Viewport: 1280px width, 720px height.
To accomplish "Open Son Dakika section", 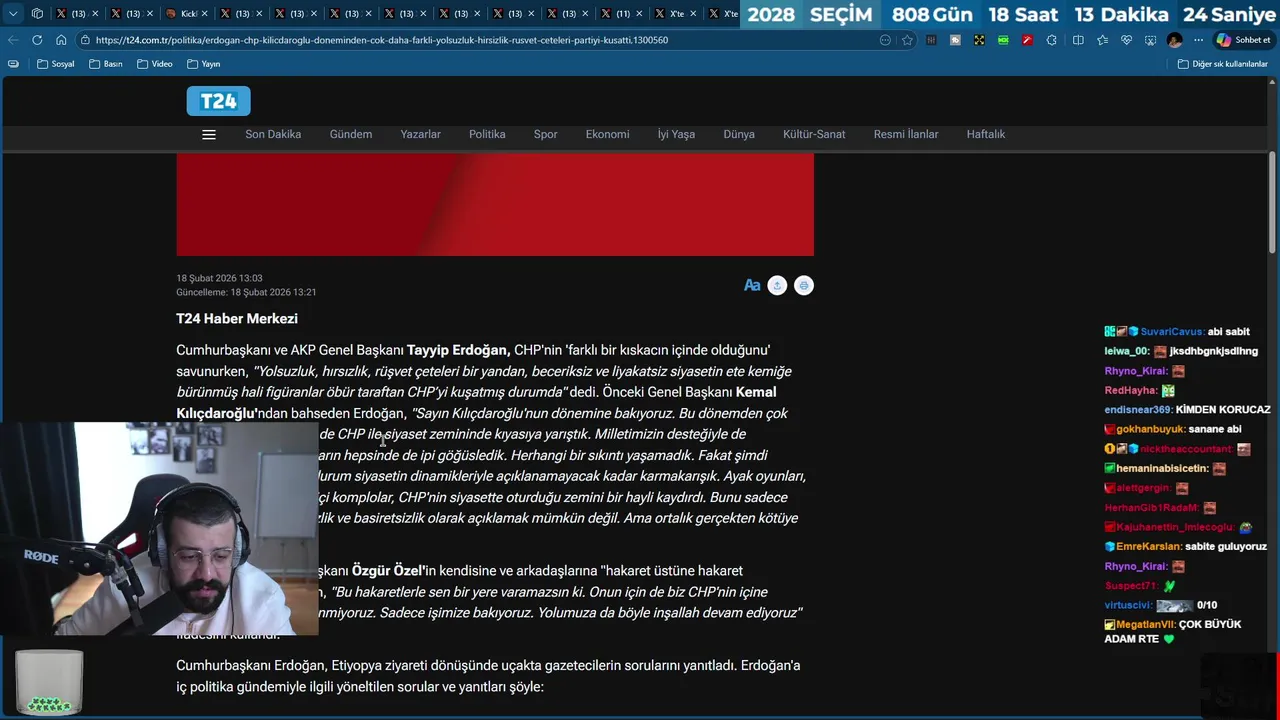I will point(273,134).
